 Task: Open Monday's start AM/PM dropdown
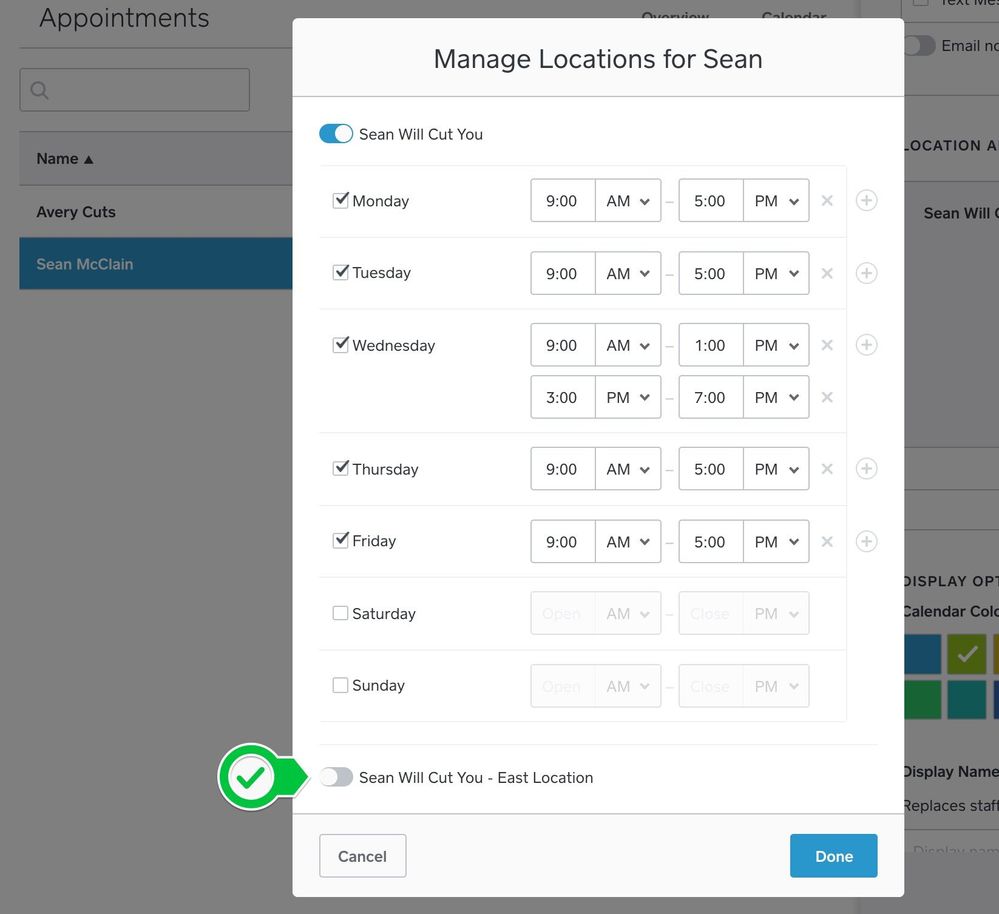(628, 201)
